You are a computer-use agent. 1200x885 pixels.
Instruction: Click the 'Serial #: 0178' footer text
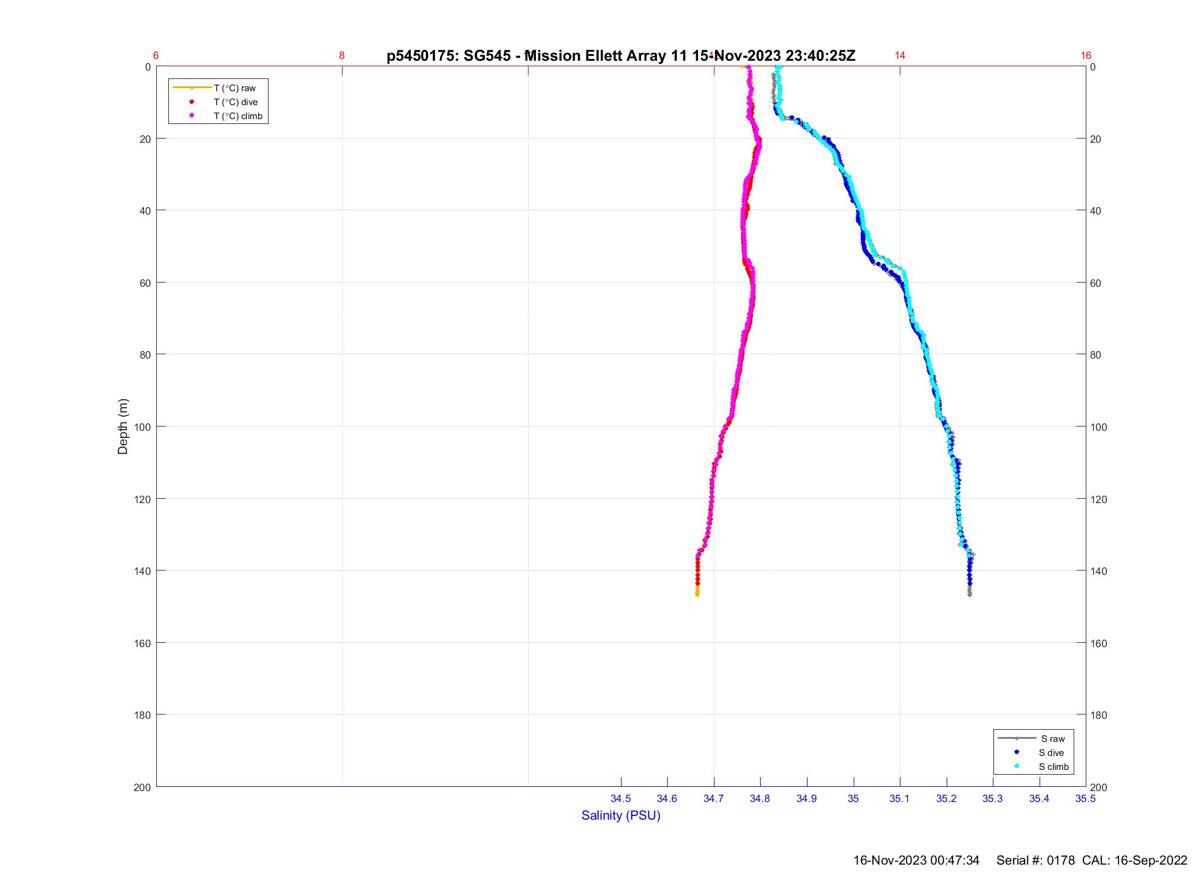point(1035,860)
